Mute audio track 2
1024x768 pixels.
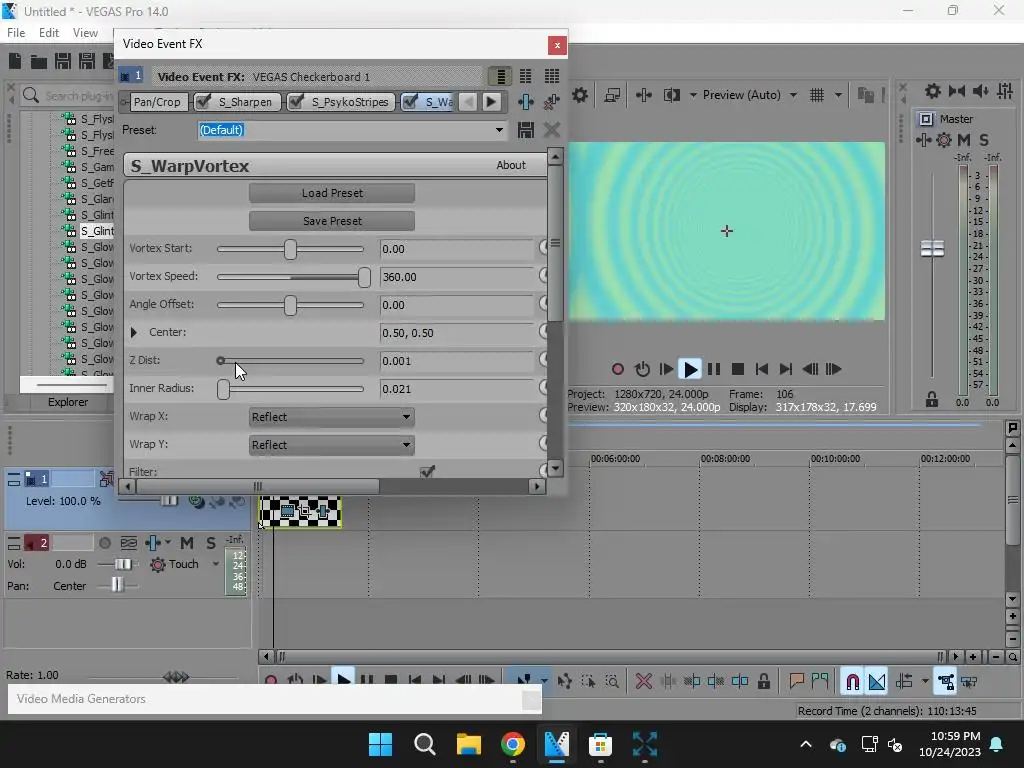[x=187, y=543]
